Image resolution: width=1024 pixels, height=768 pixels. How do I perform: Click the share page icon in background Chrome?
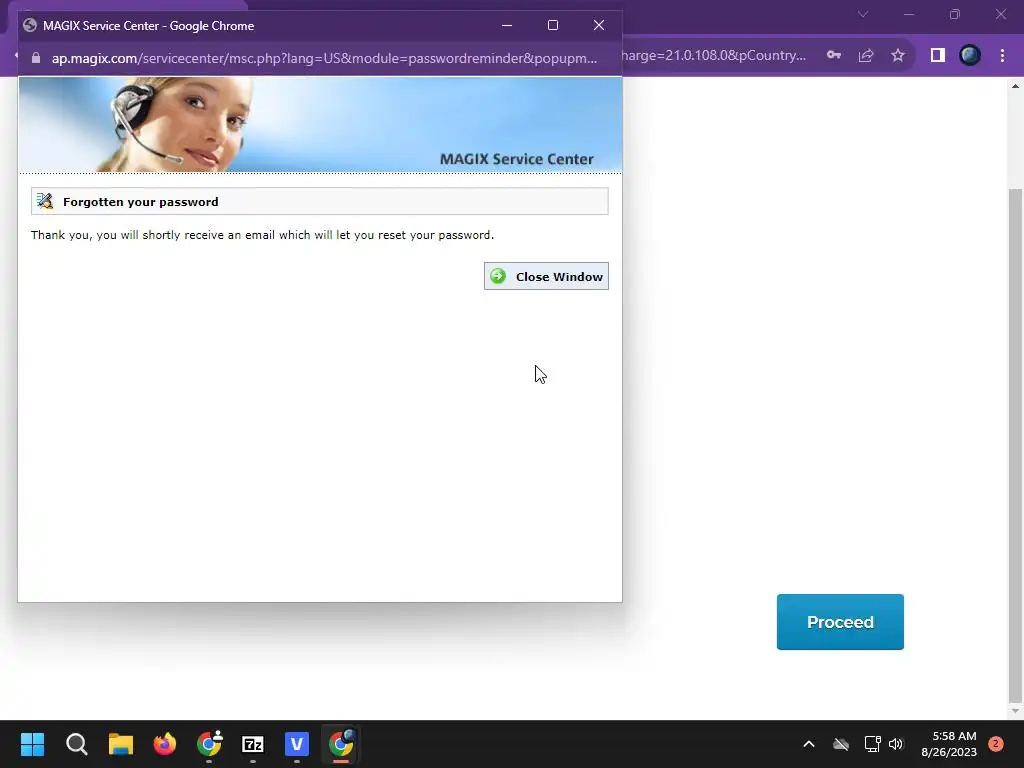[866, 56]
